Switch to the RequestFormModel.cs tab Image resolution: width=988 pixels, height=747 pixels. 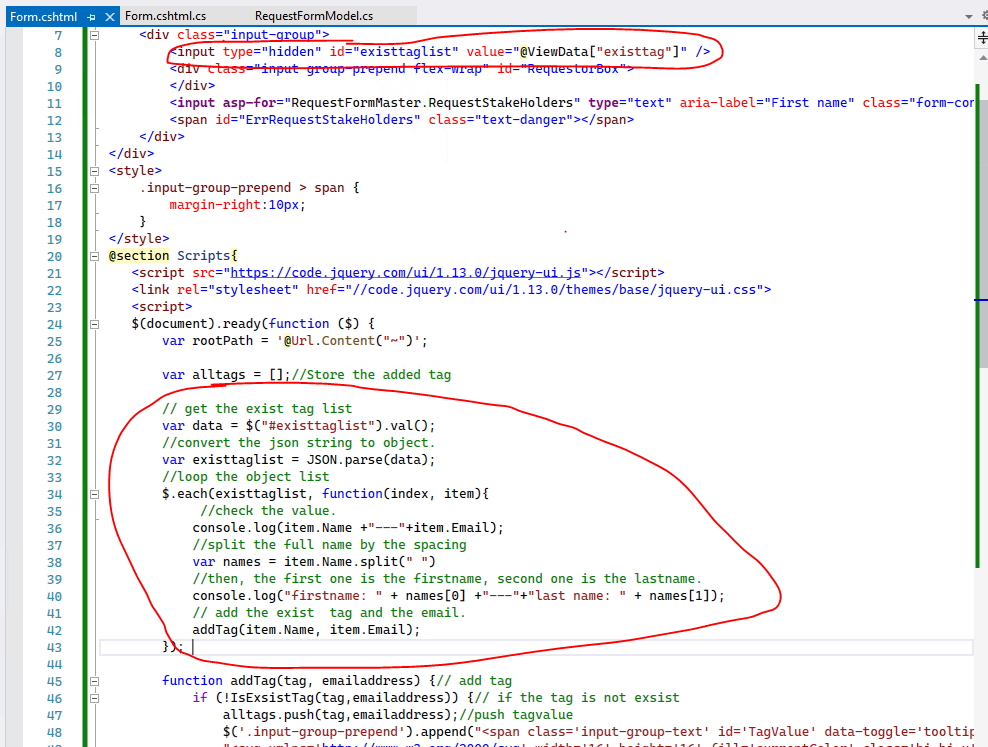point(314,16)
